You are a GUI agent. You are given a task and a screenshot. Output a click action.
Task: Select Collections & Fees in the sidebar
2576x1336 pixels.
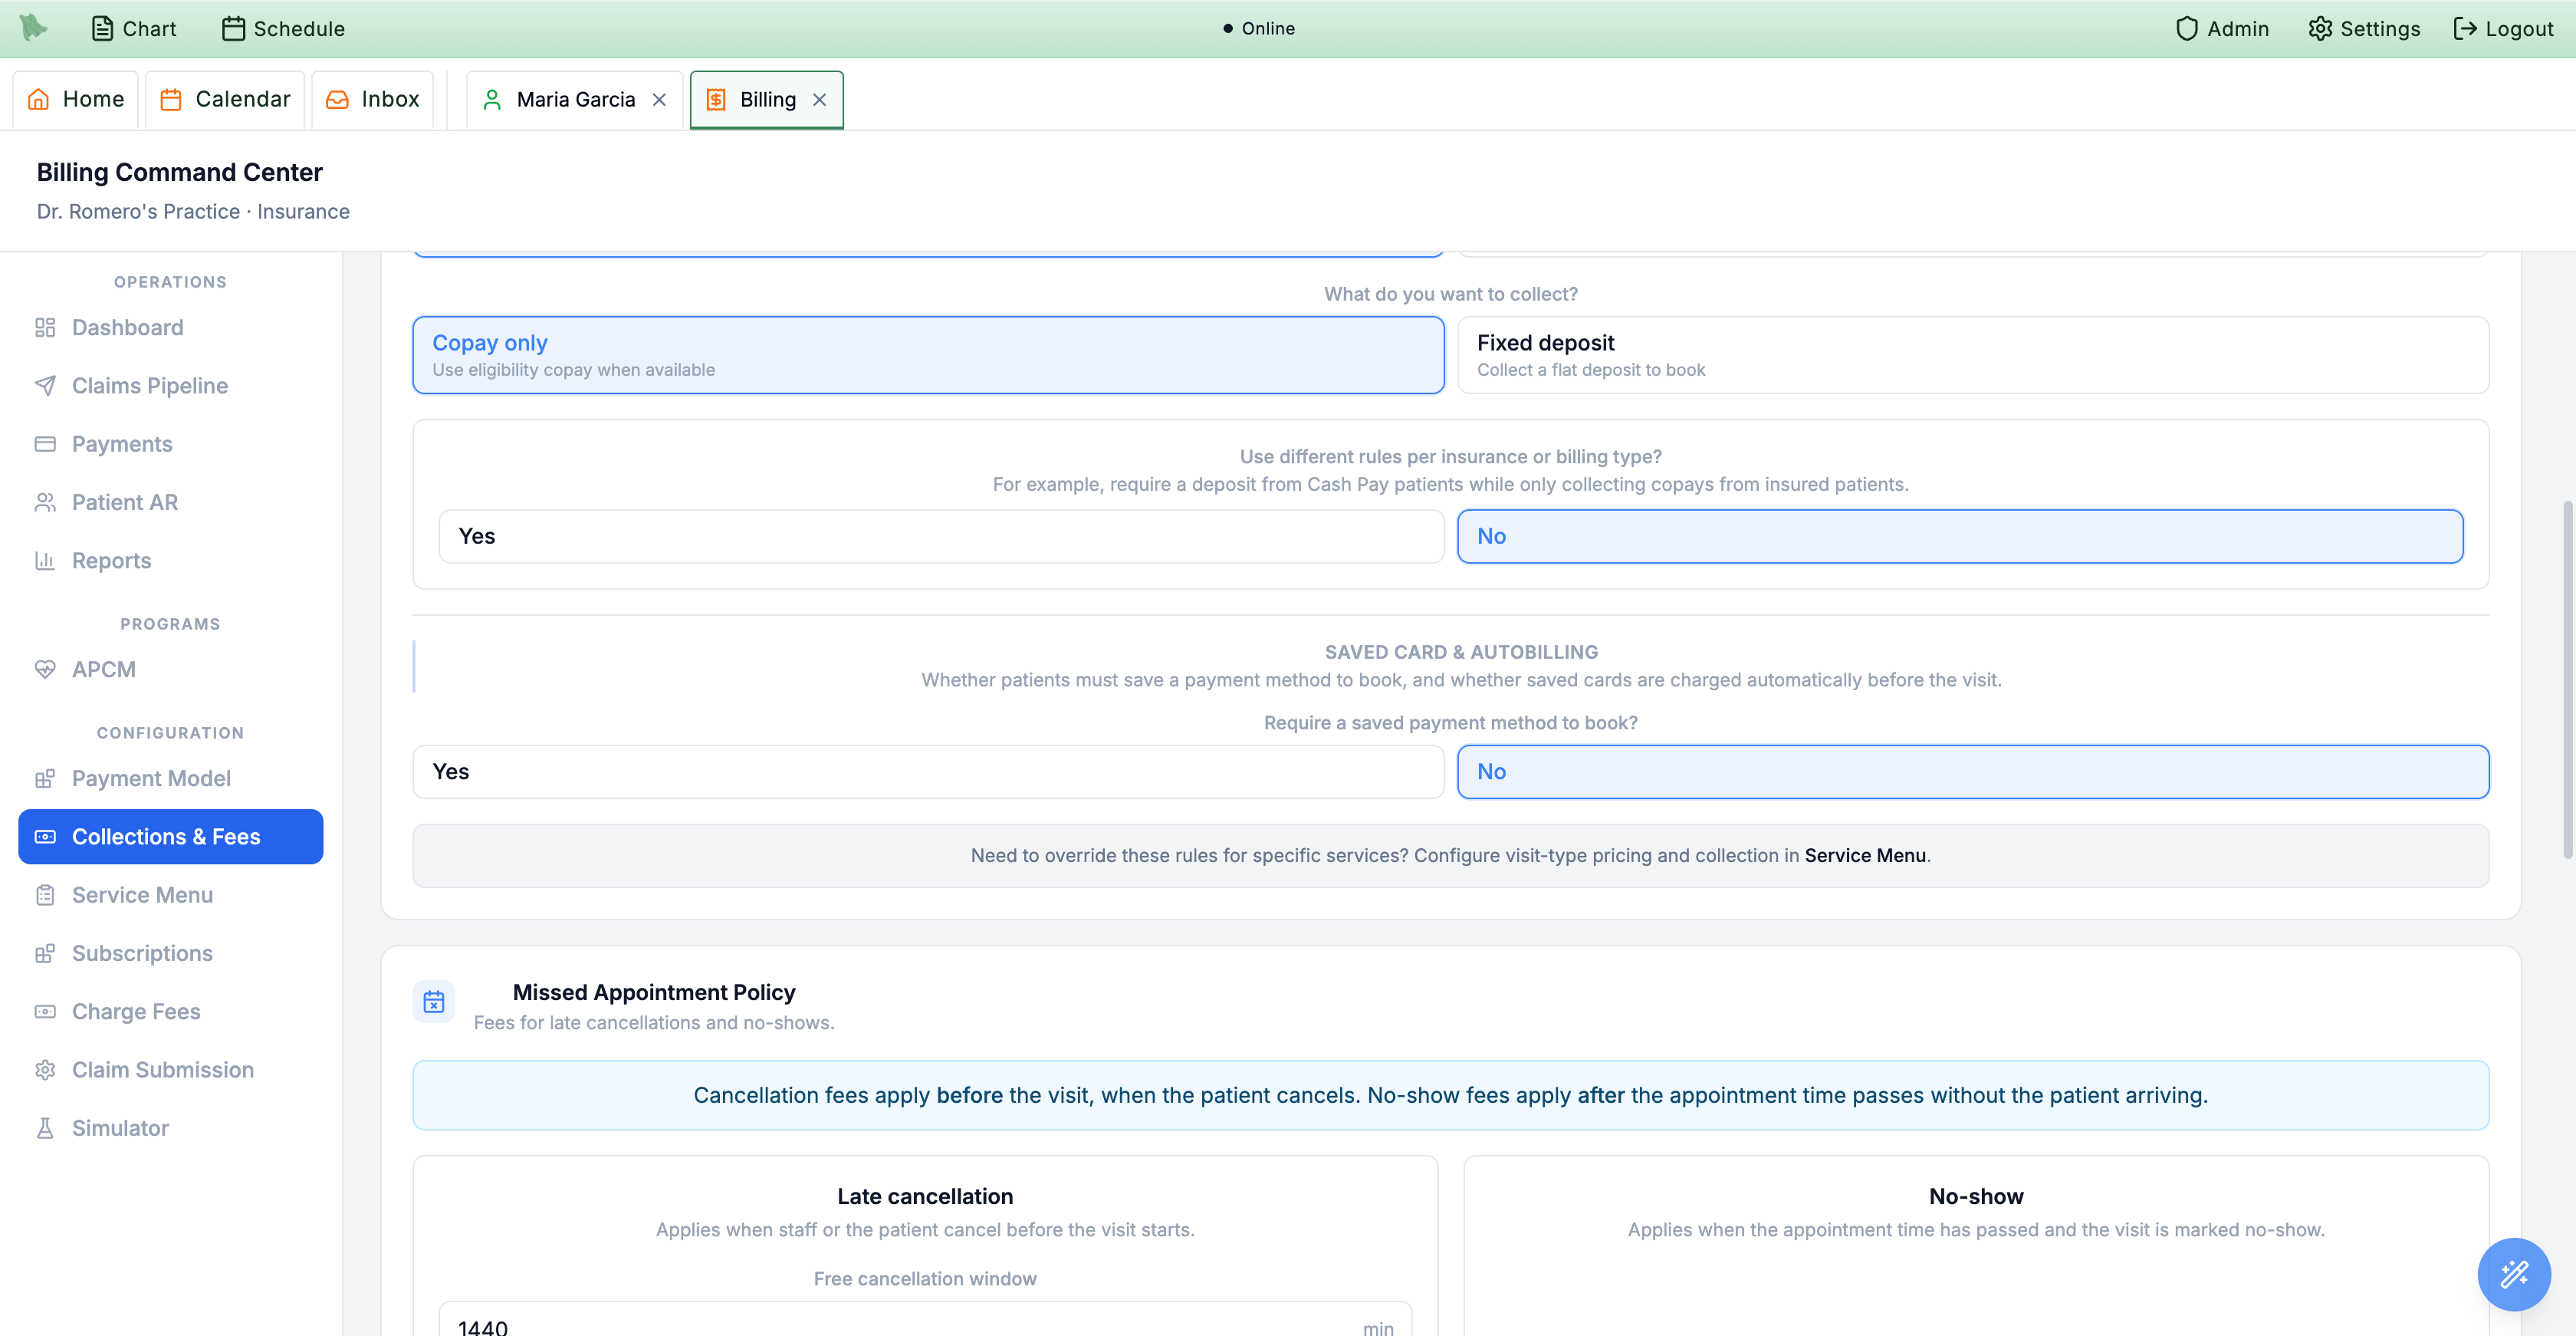(171, 836)
